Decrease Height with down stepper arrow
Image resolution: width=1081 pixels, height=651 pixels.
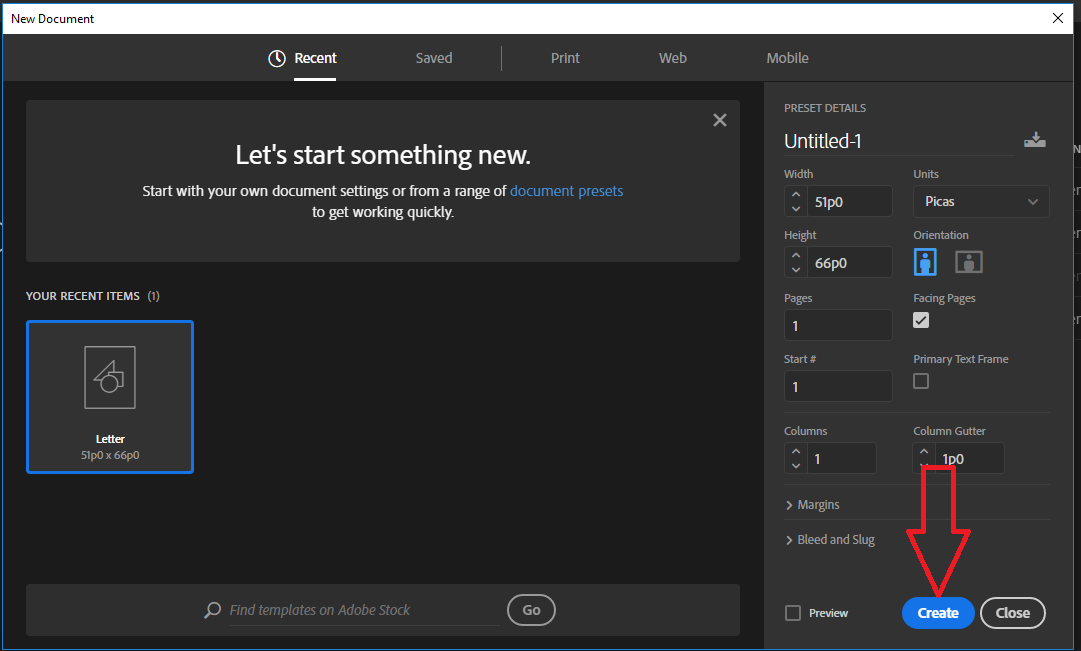[x=796, y=270]
